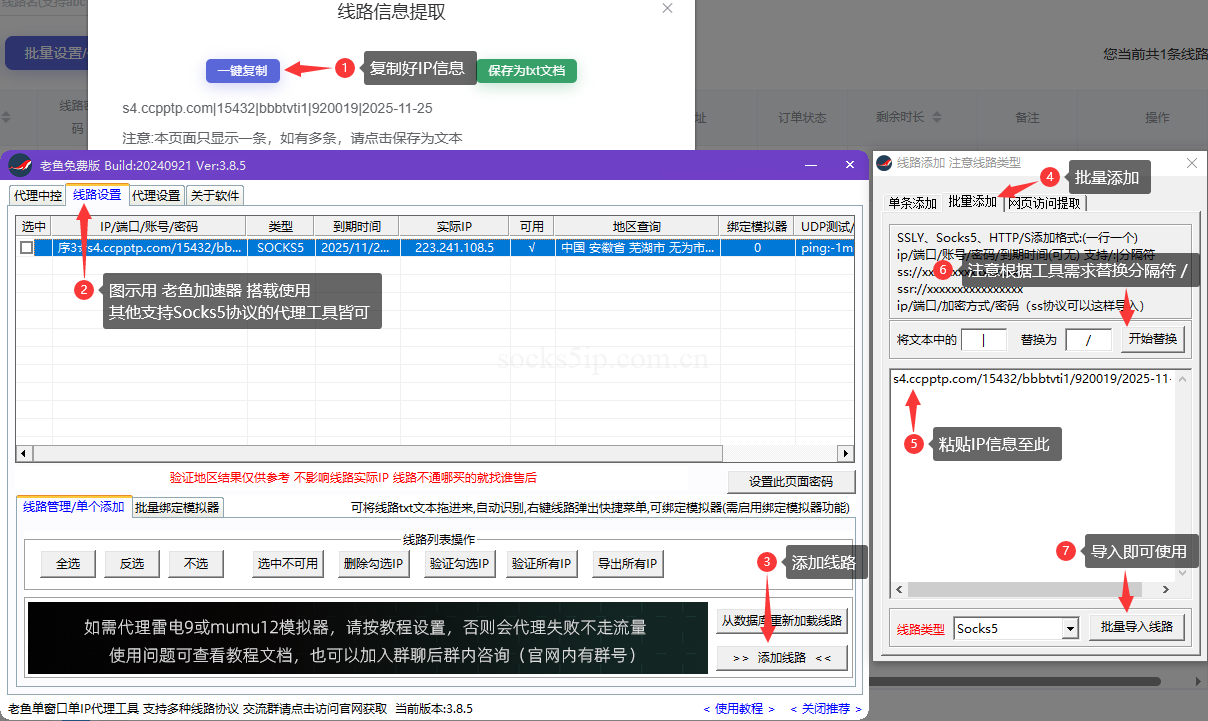1208x721 pixels.
Task: Click 验证所有IP button
Action: click(542, 564)
